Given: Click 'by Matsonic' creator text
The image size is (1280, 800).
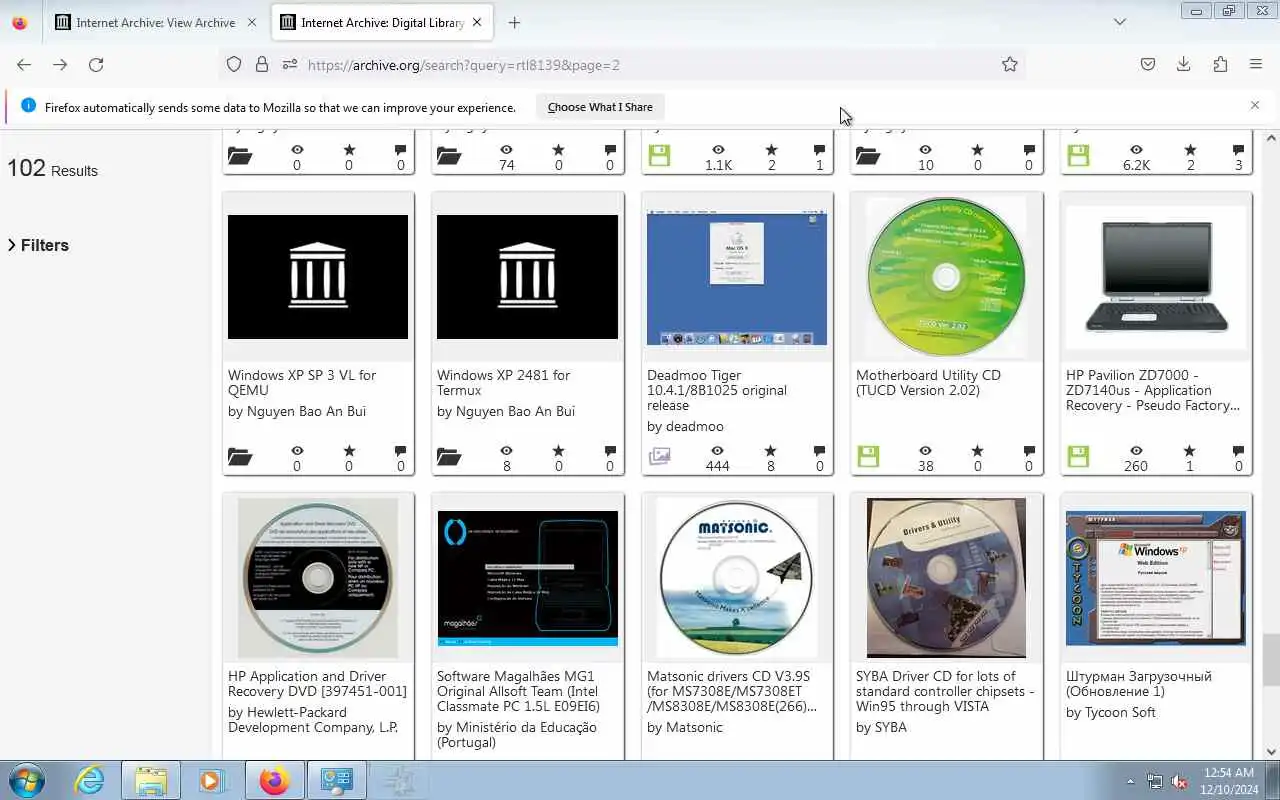Looking at the screenshot, I should tap(685, 727).
